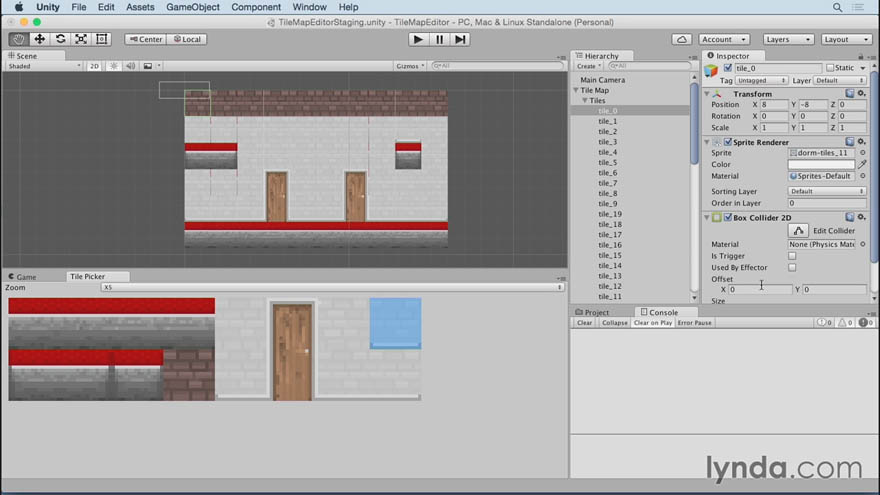Lock the Inspector panel

point(860,56)
